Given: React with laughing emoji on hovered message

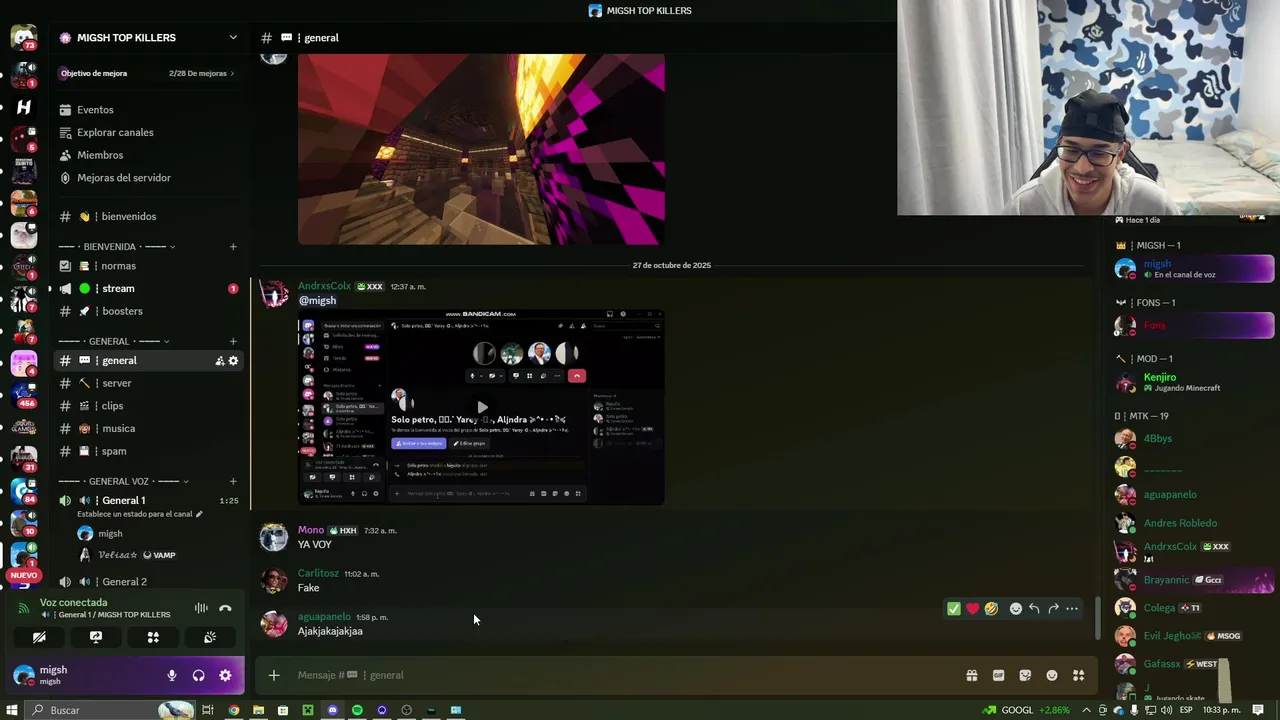Looking at the screenshot, I should (x=991, y=608).
